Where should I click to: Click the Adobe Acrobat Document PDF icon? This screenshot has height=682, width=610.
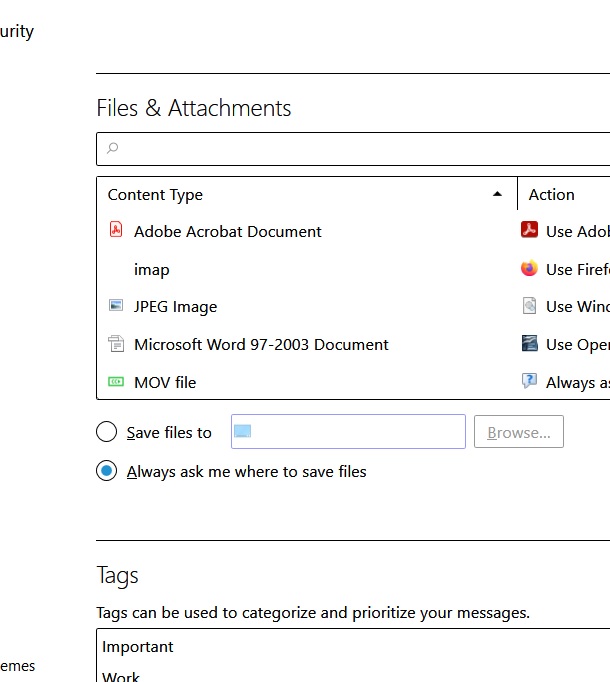point(116,231)
